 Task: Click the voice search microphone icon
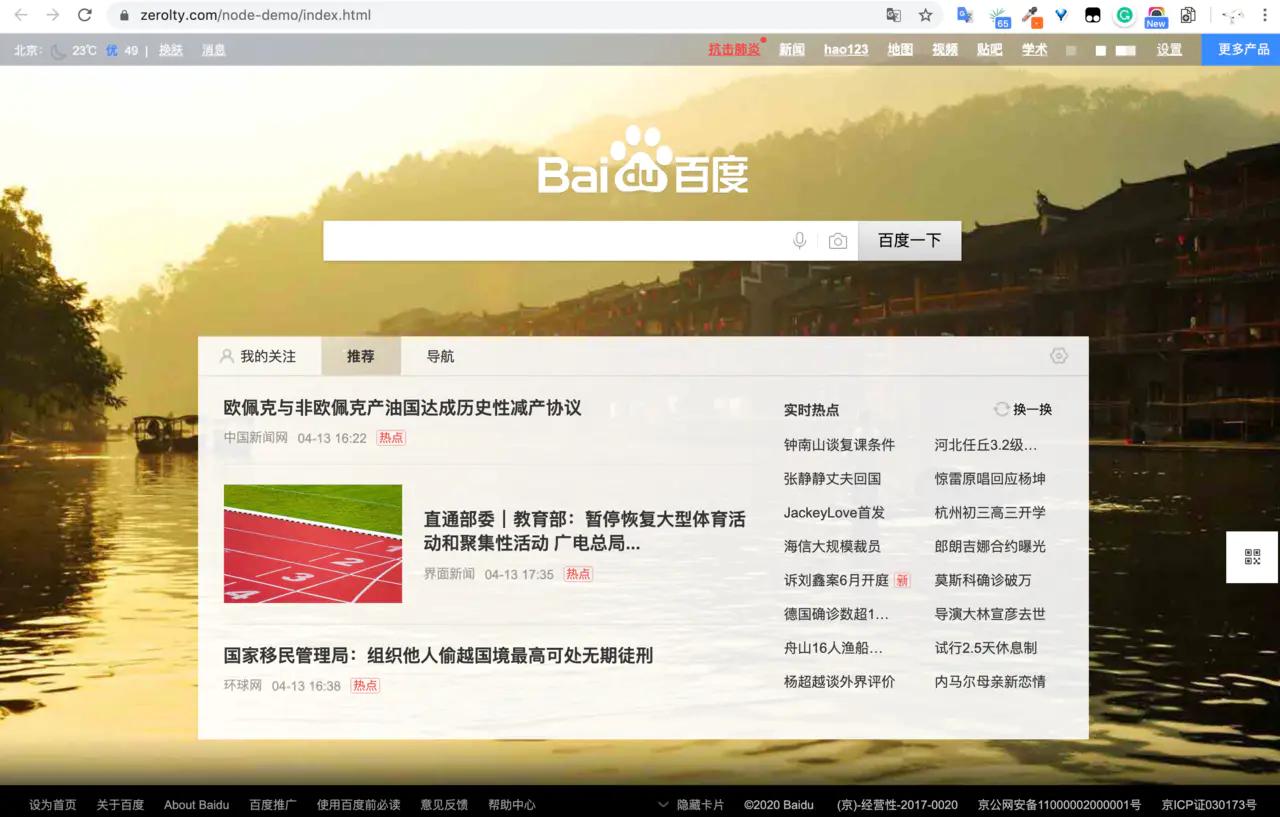(799, 240)
